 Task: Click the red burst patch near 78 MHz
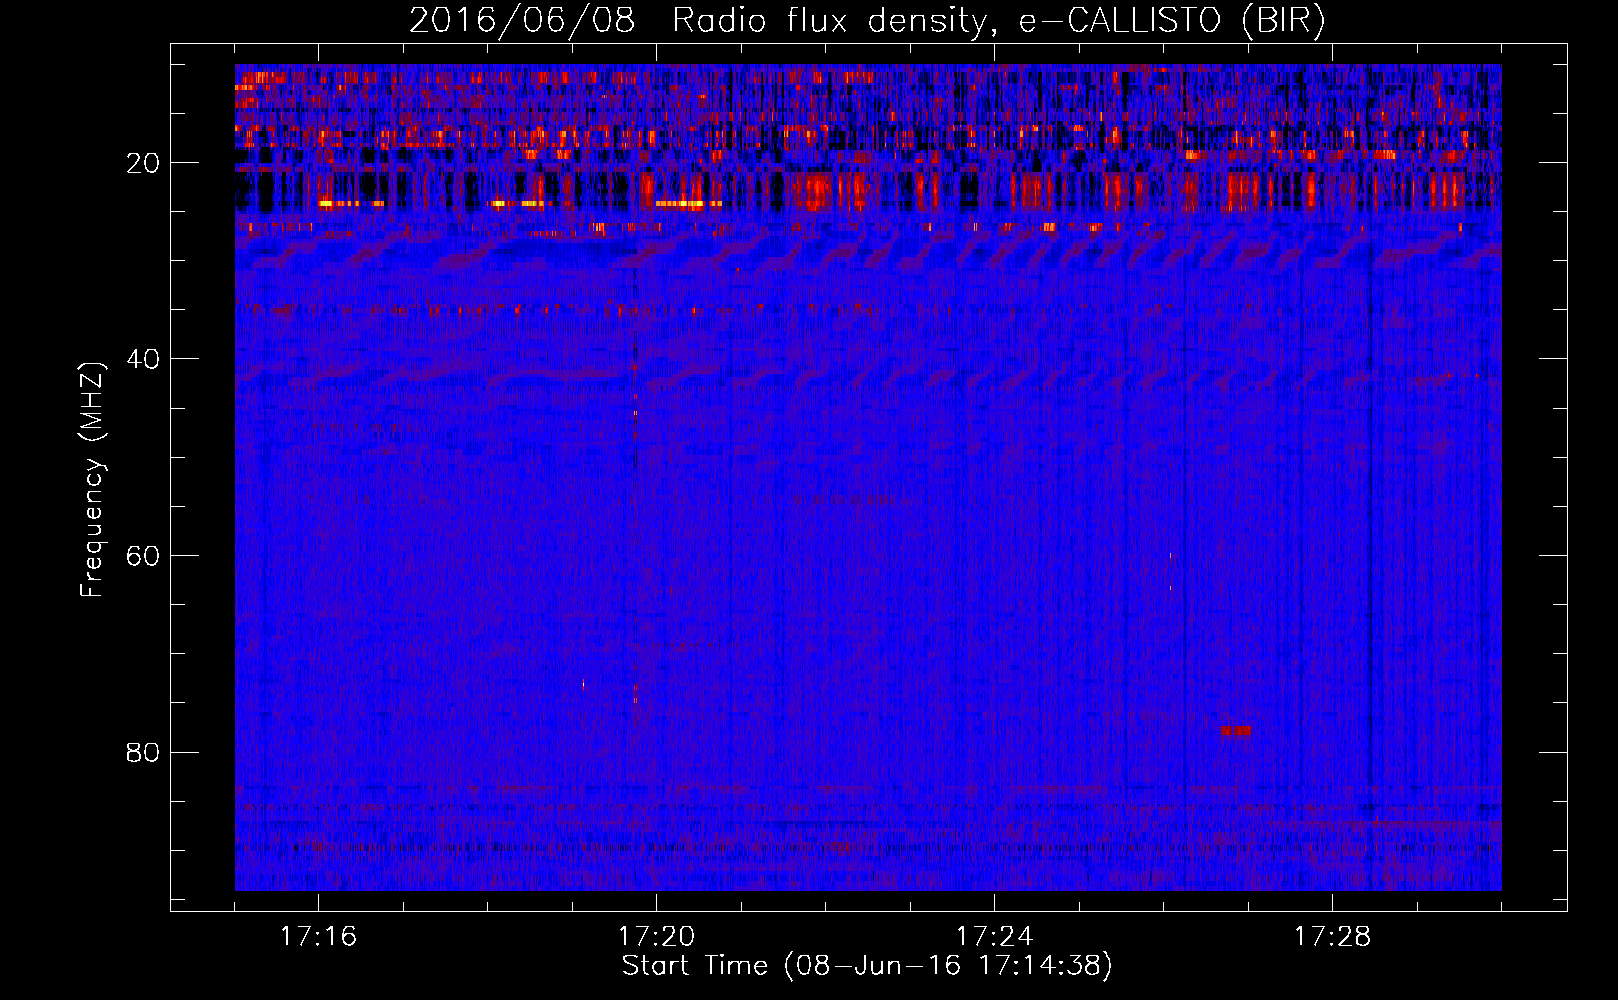coord(1236,731)
